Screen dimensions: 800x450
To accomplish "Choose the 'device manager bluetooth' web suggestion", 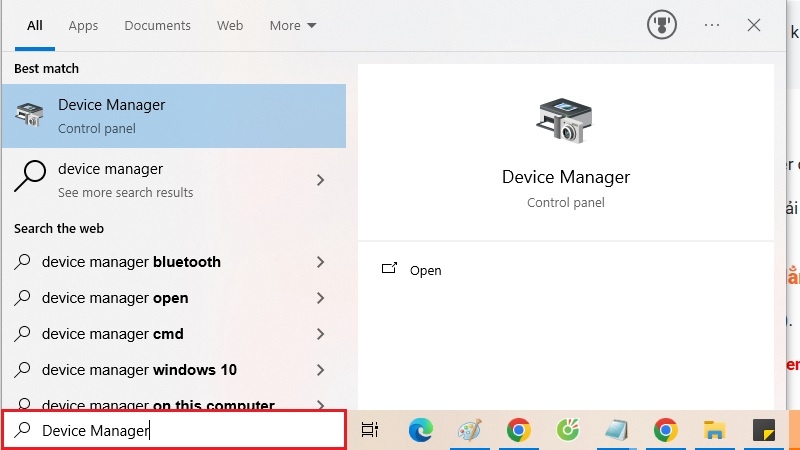I will [174, 262].
